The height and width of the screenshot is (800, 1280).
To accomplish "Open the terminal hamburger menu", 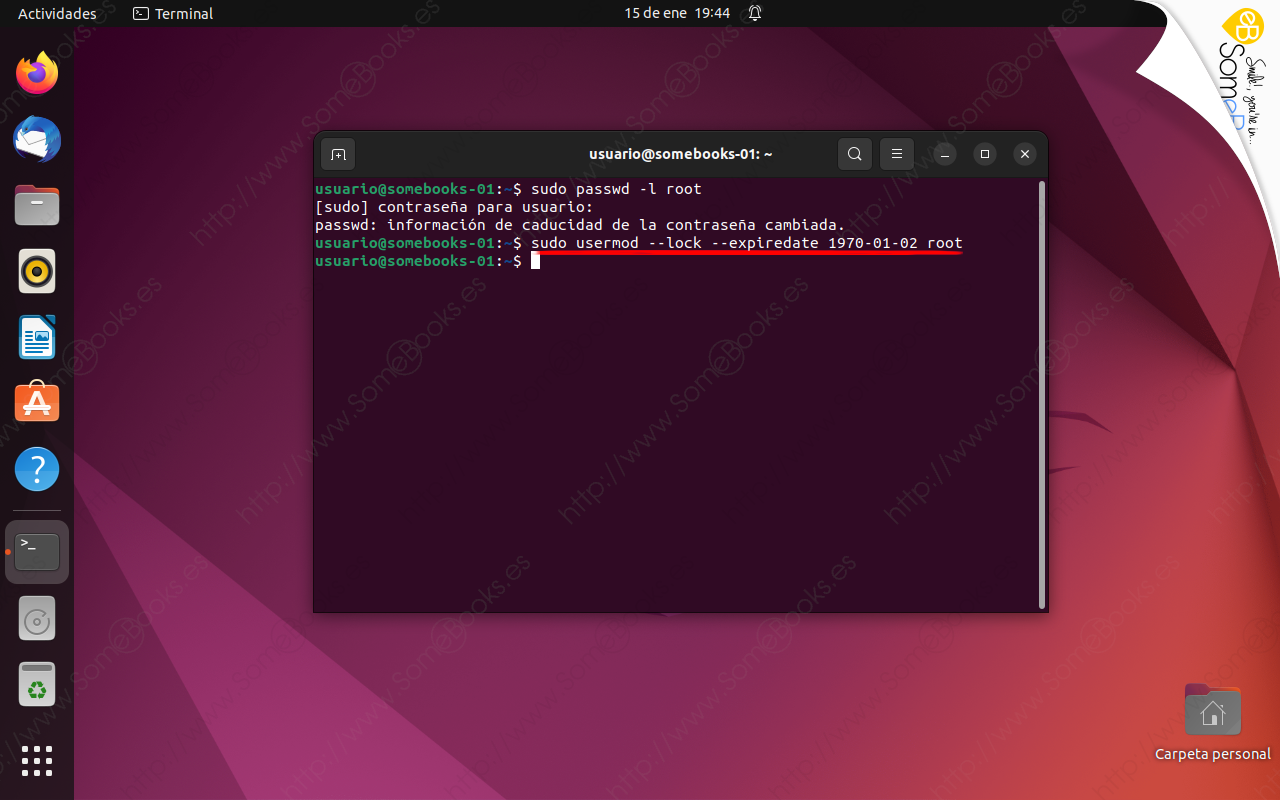I will click(896, 154).
